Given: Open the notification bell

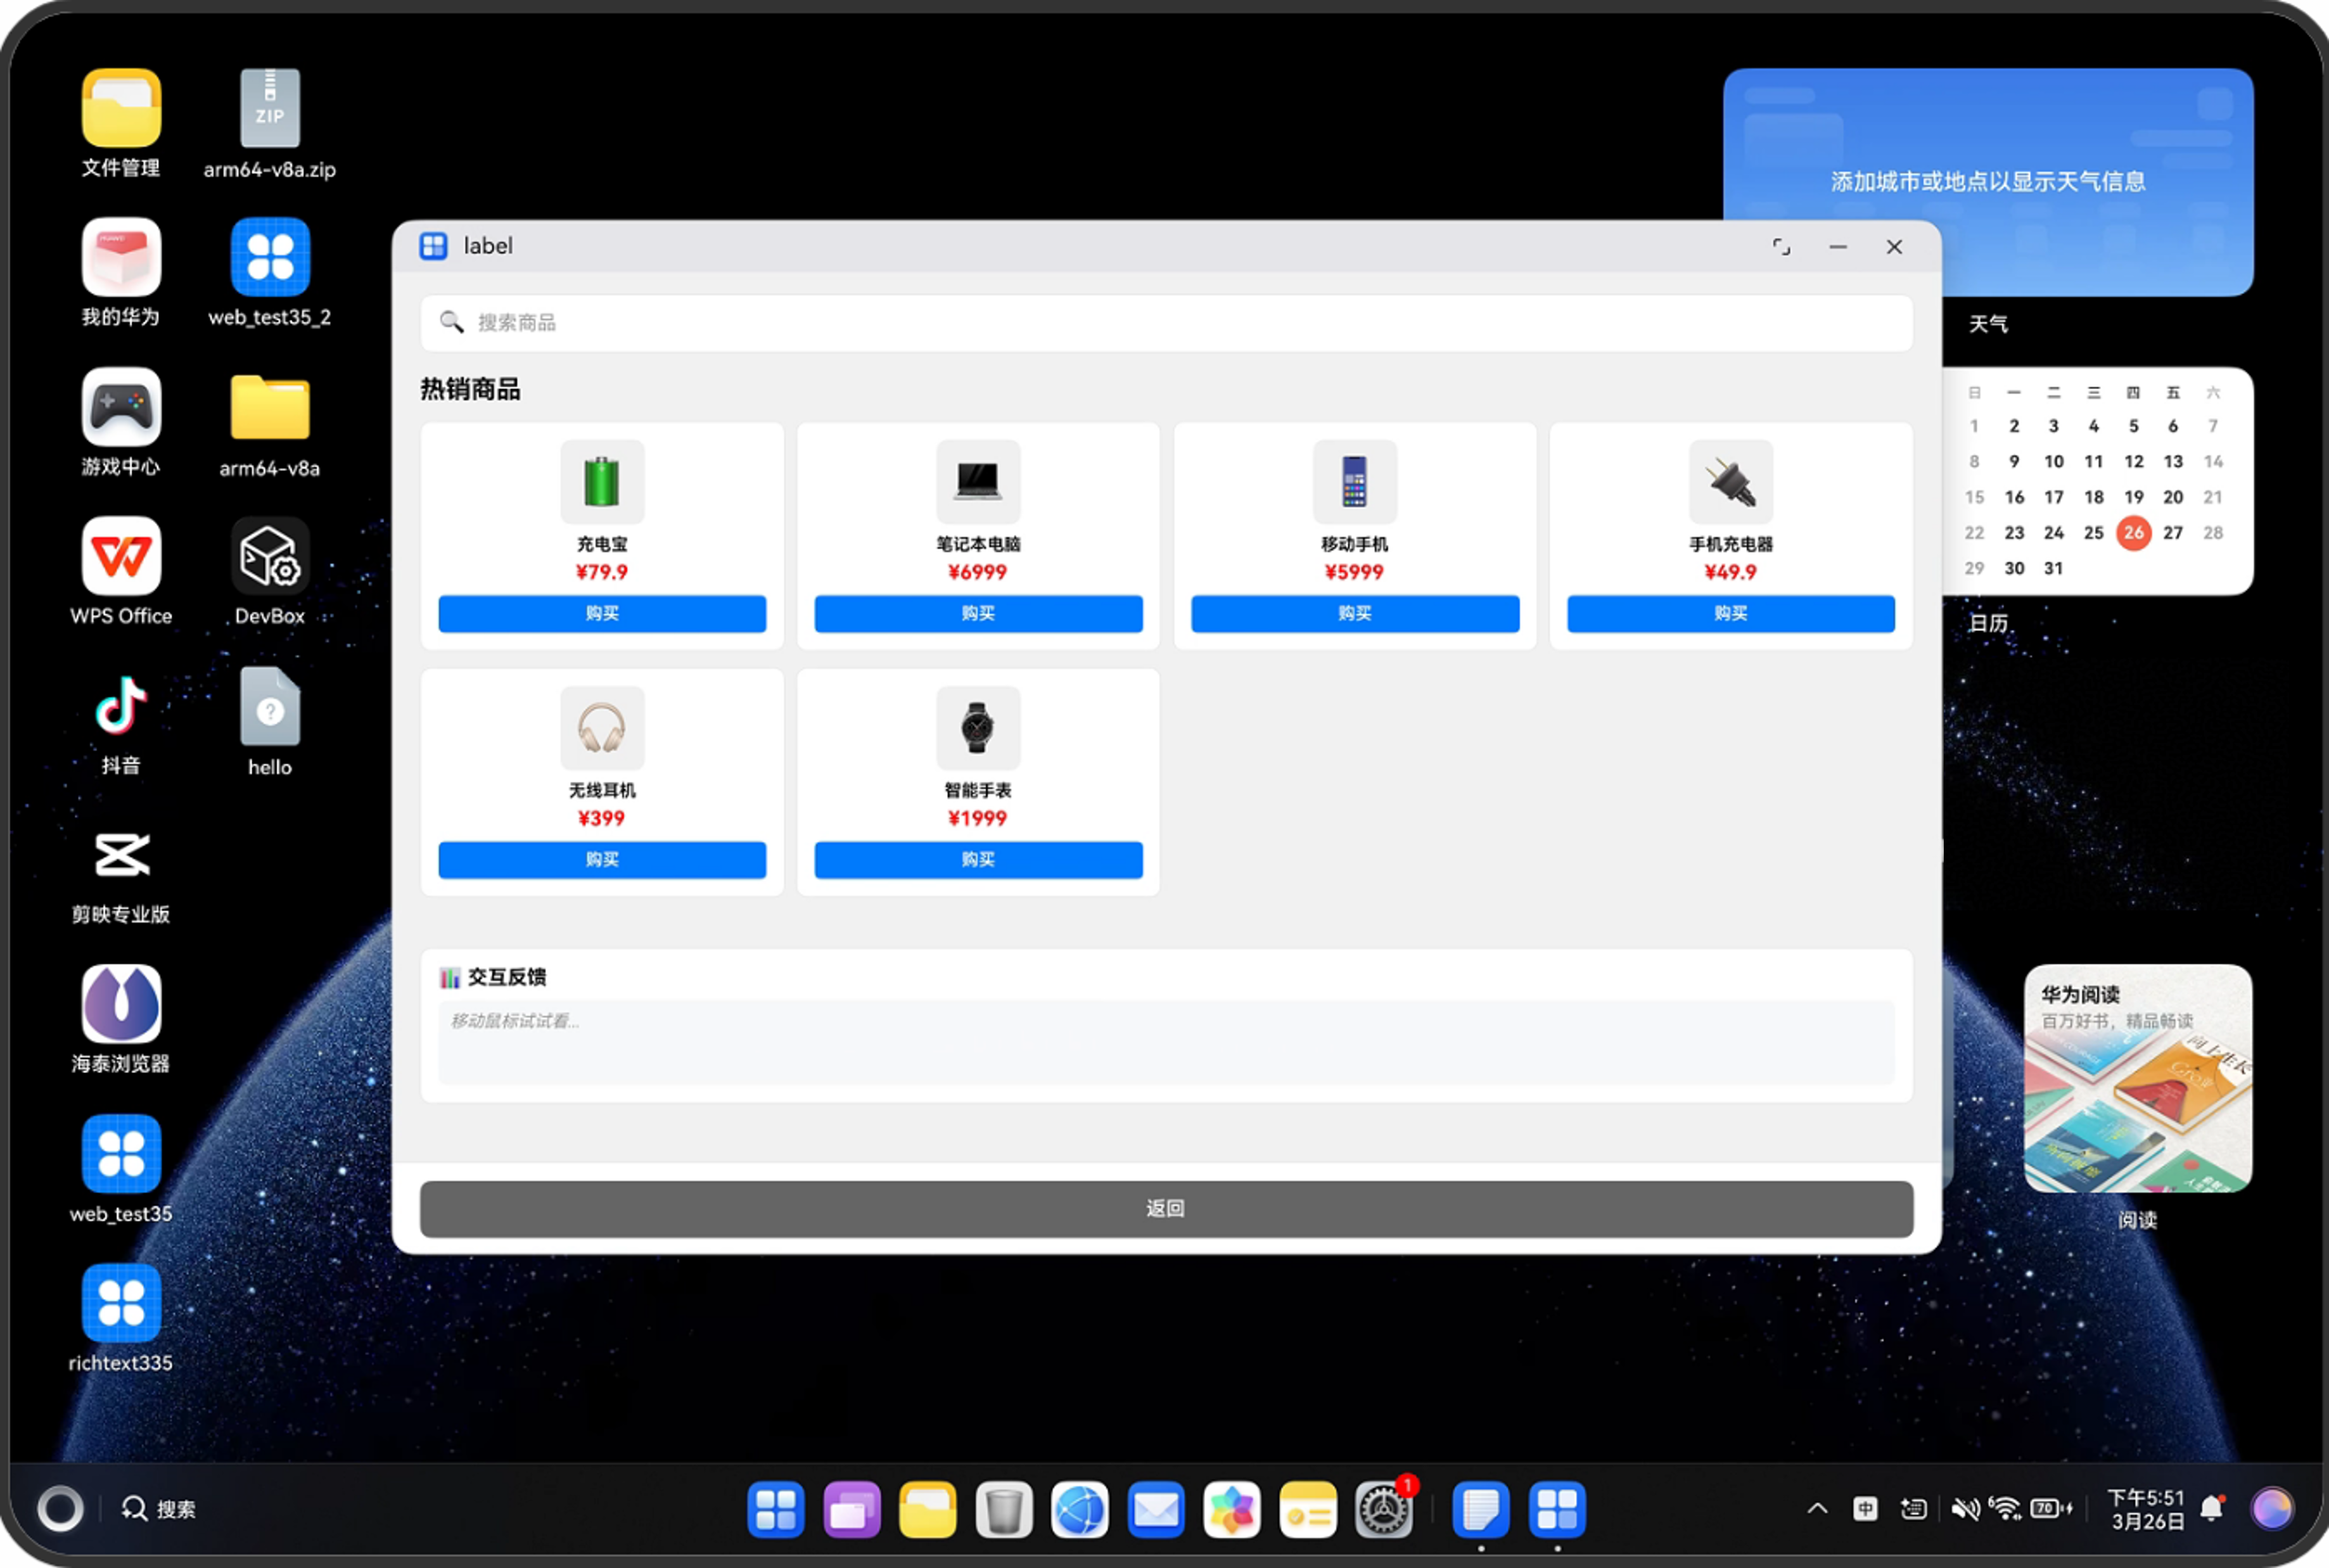Looking at the screenshot, I should coord(2212,1509).
